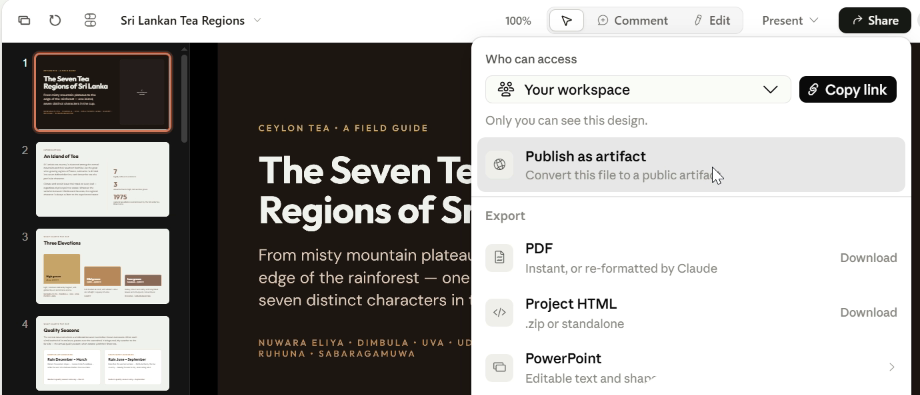The width and height of the screenshot is (920, 395).
Task: Select the pointer cursor tool
Action: (566, 21)
